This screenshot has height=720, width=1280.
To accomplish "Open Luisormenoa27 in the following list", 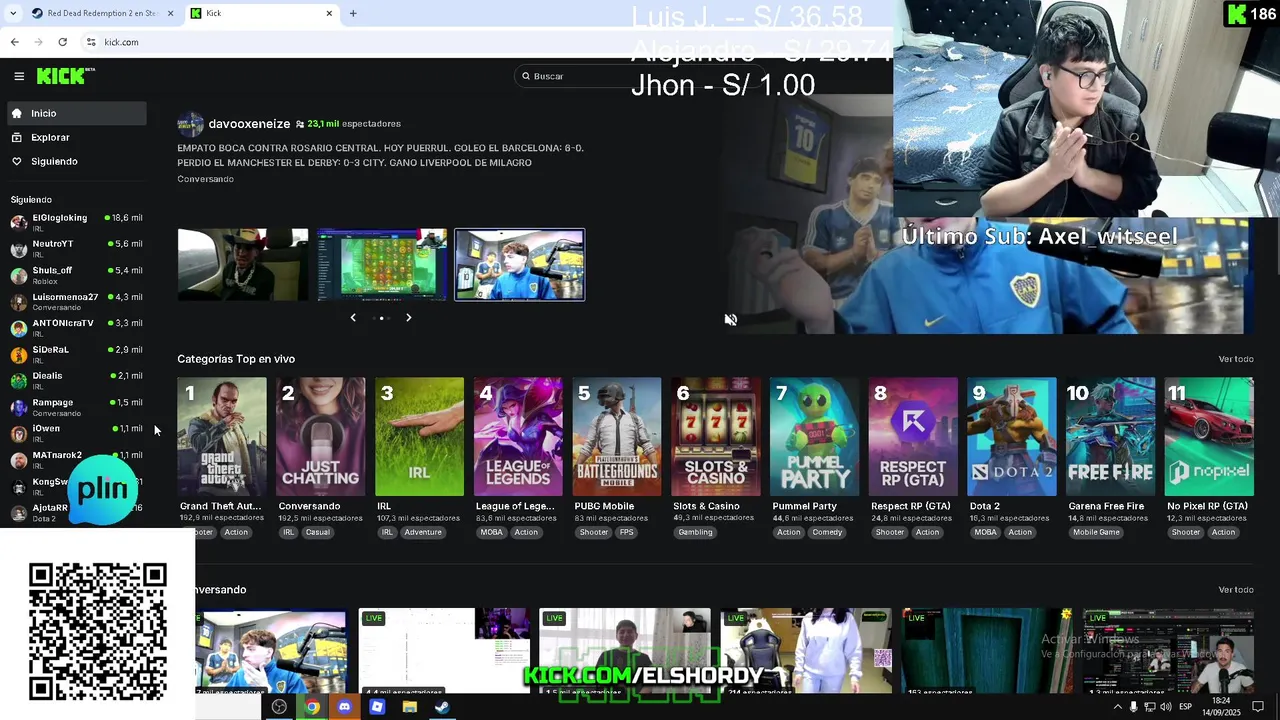I will (x=77, y=301).
